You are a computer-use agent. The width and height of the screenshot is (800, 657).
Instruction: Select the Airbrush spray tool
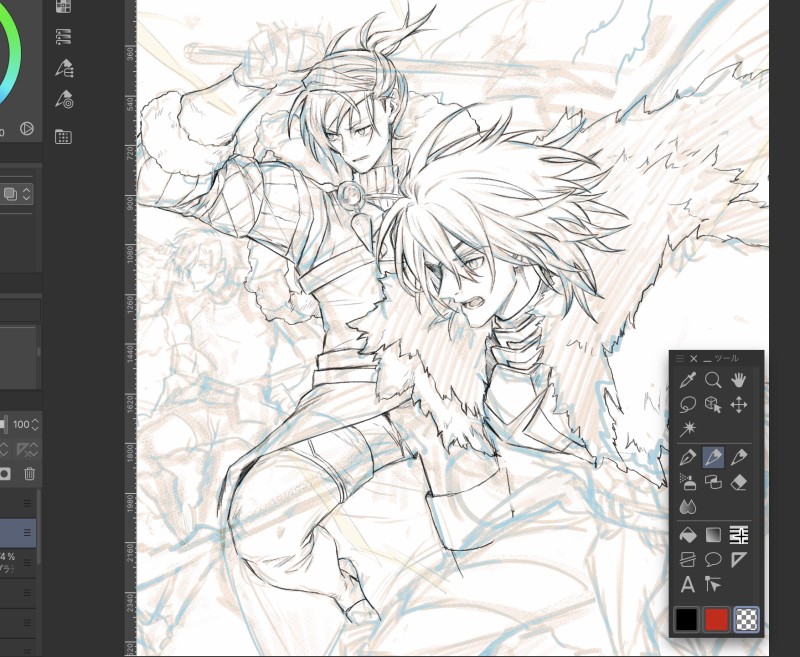click(x=688, y=482)
